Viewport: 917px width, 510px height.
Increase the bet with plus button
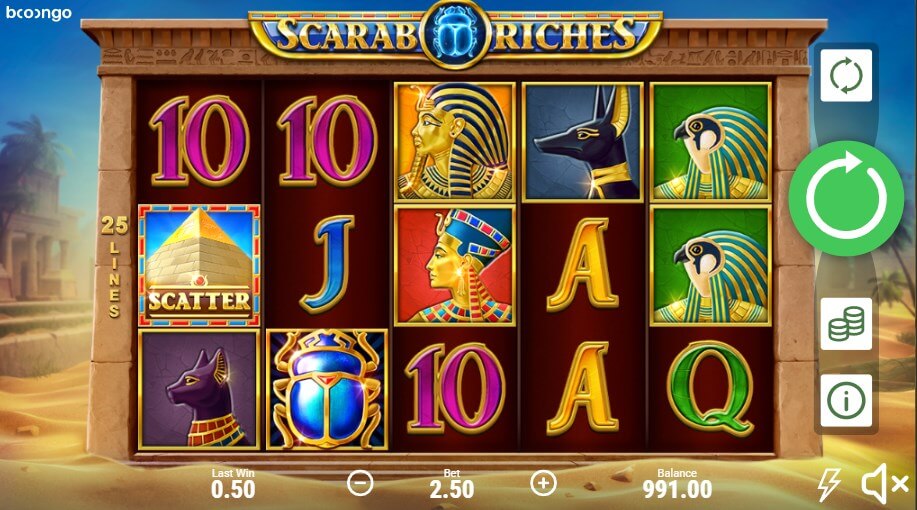coord(543,483)
